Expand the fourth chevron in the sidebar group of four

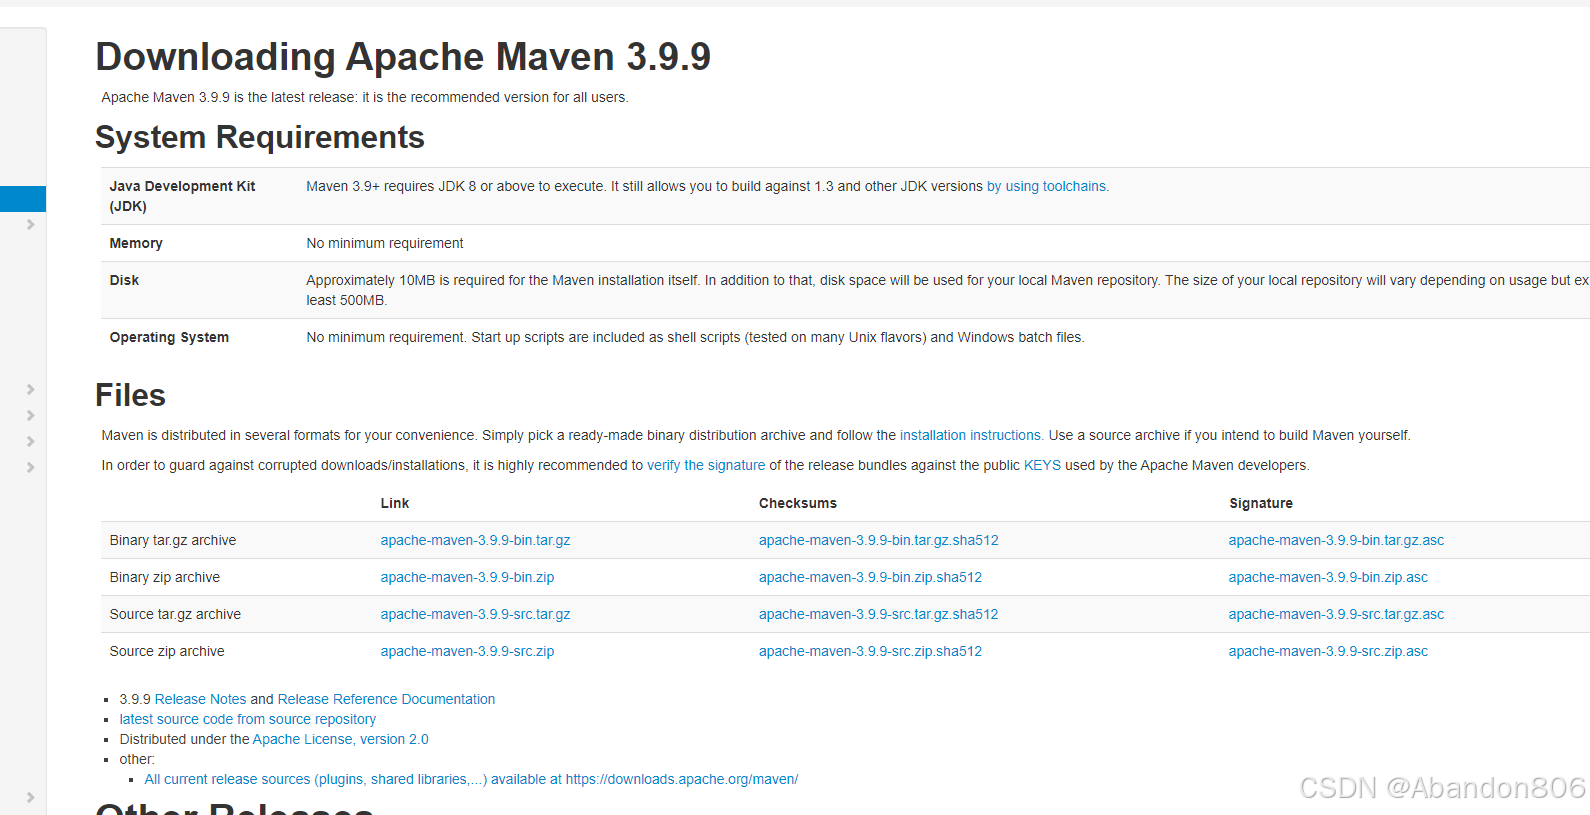tap(30, 467)
